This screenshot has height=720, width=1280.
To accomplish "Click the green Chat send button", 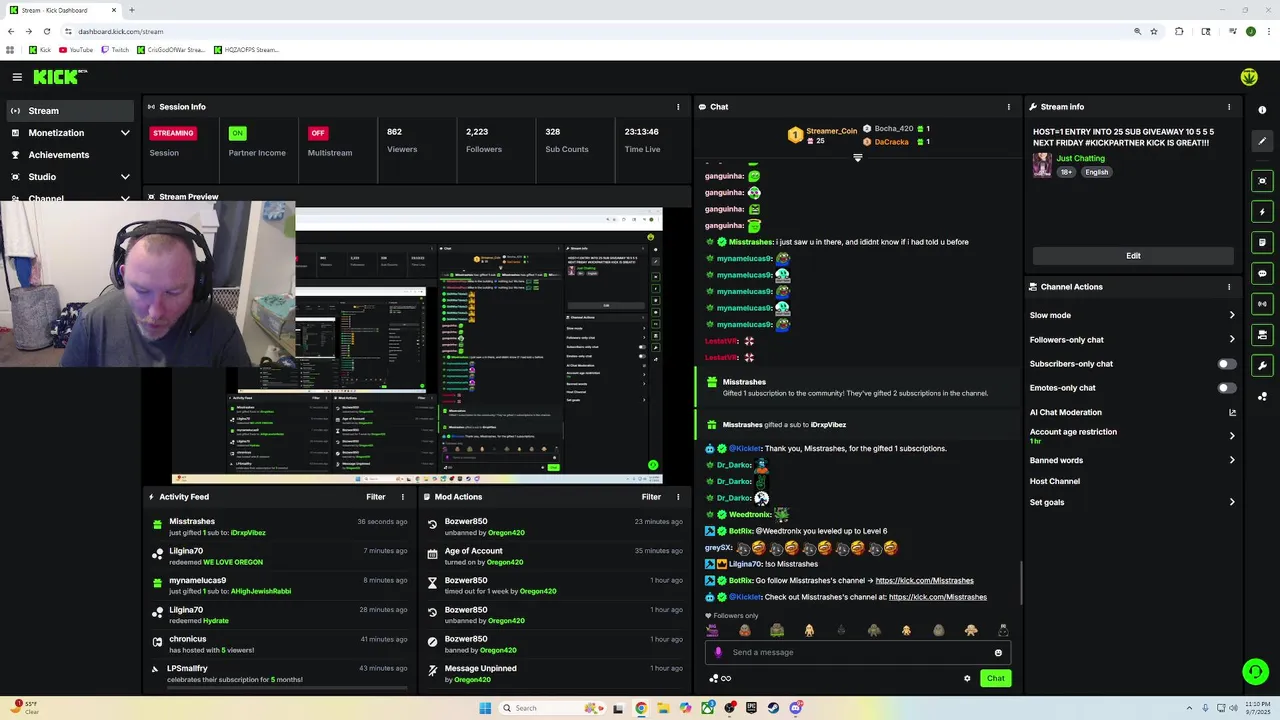I will (995, 678).
